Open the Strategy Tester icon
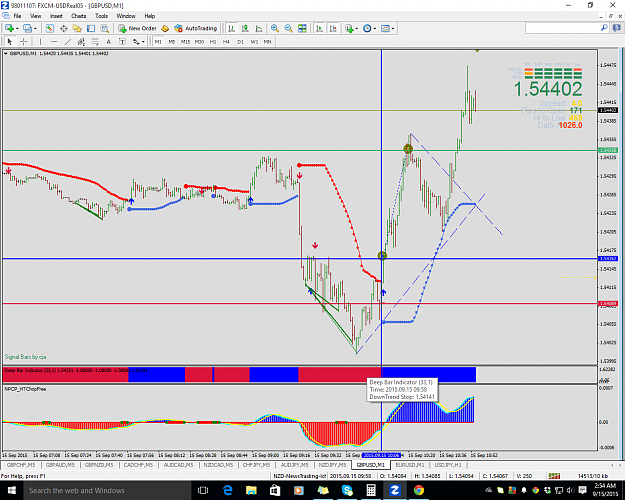The width and height of the screenshot is (625, 500). pyautogui.click(x=104, y=28)
